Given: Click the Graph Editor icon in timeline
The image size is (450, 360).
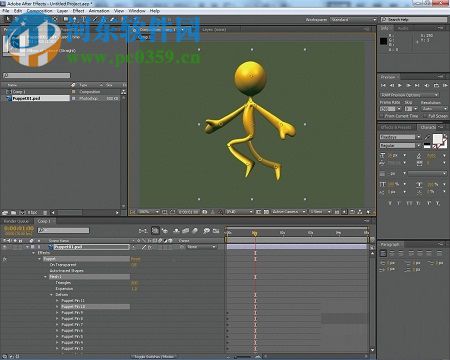Looking at the screenshot, I should (216, 231).
